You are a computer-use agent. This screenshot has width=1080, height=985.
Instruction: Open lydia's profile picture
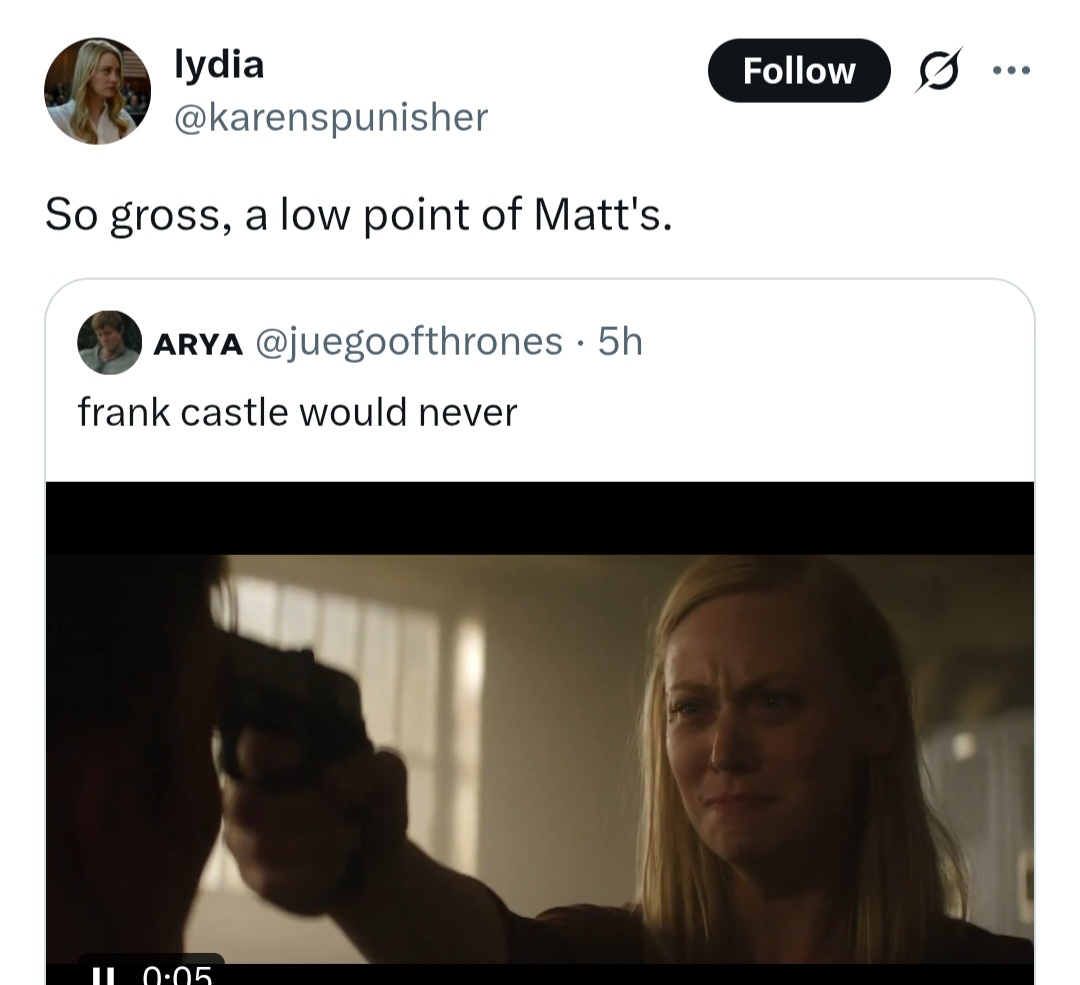click(x=97, y=91)
